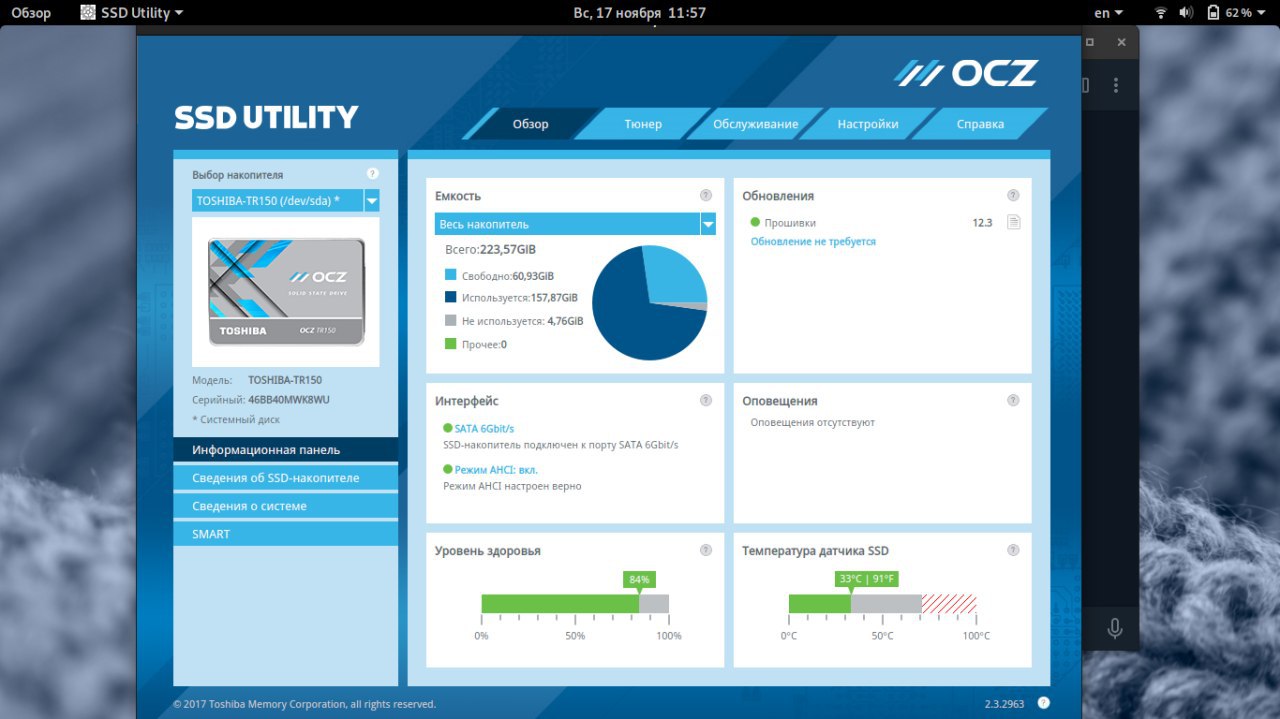Image resolution: width=1280 pixels, height=719 pixels.
Task: Click the OCZ TR150 drive thumbnail image
Action: pyautogui.click(x=286, y=292)
